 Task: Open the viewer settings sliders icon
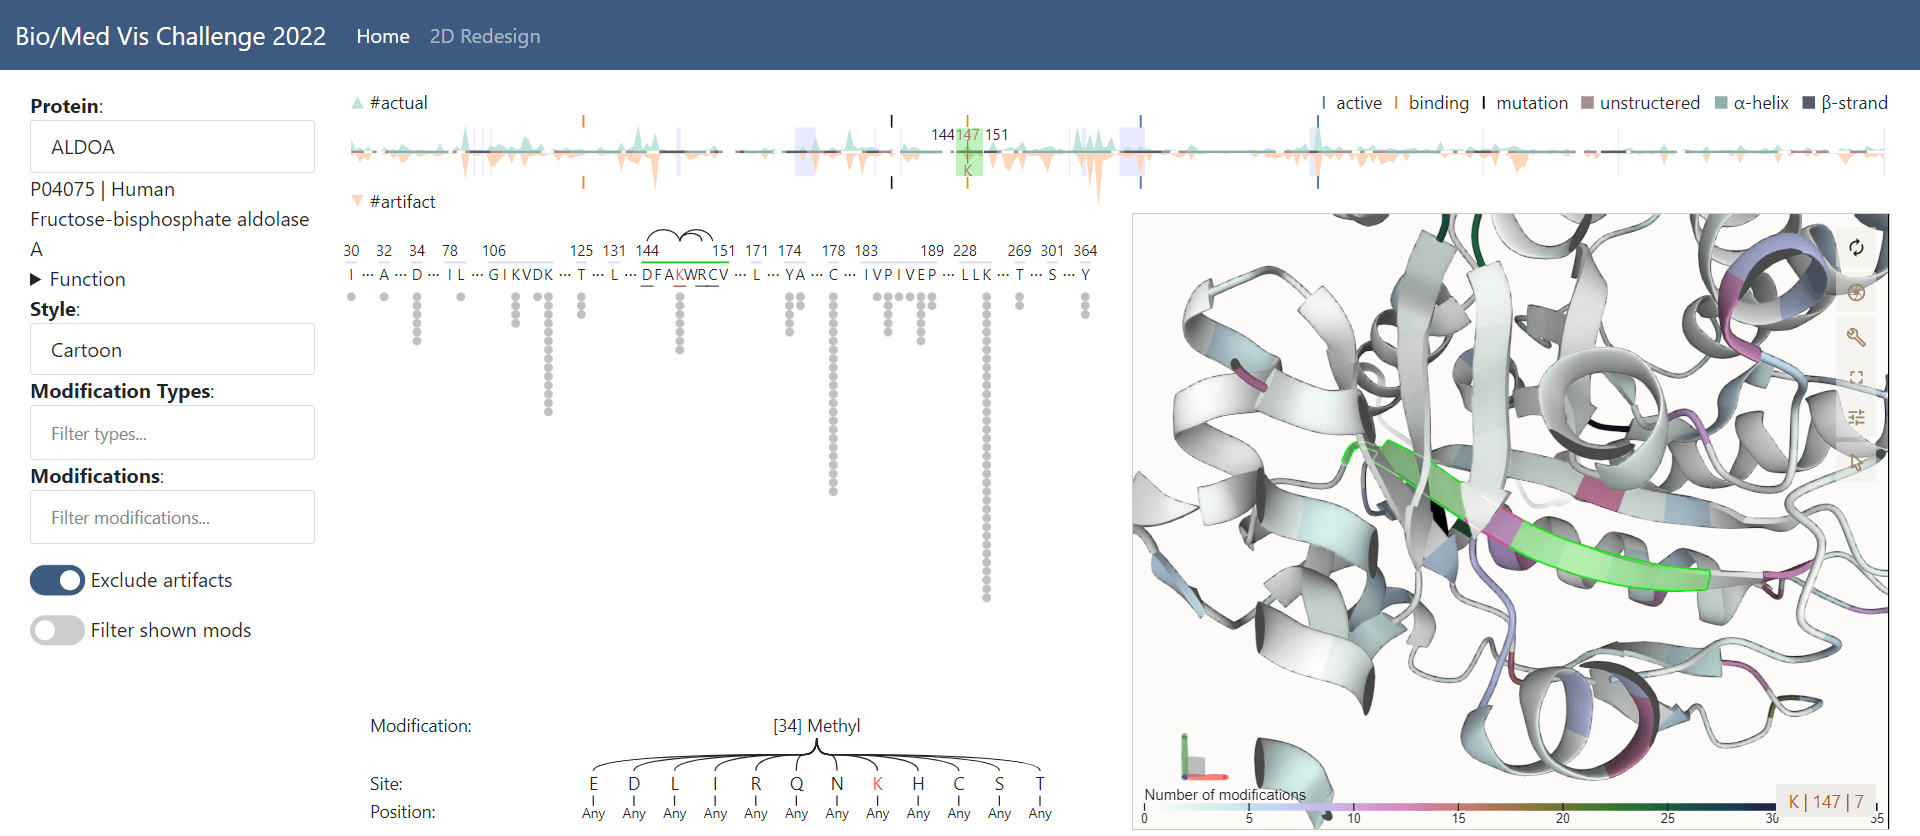click(x=1856, y=418)
